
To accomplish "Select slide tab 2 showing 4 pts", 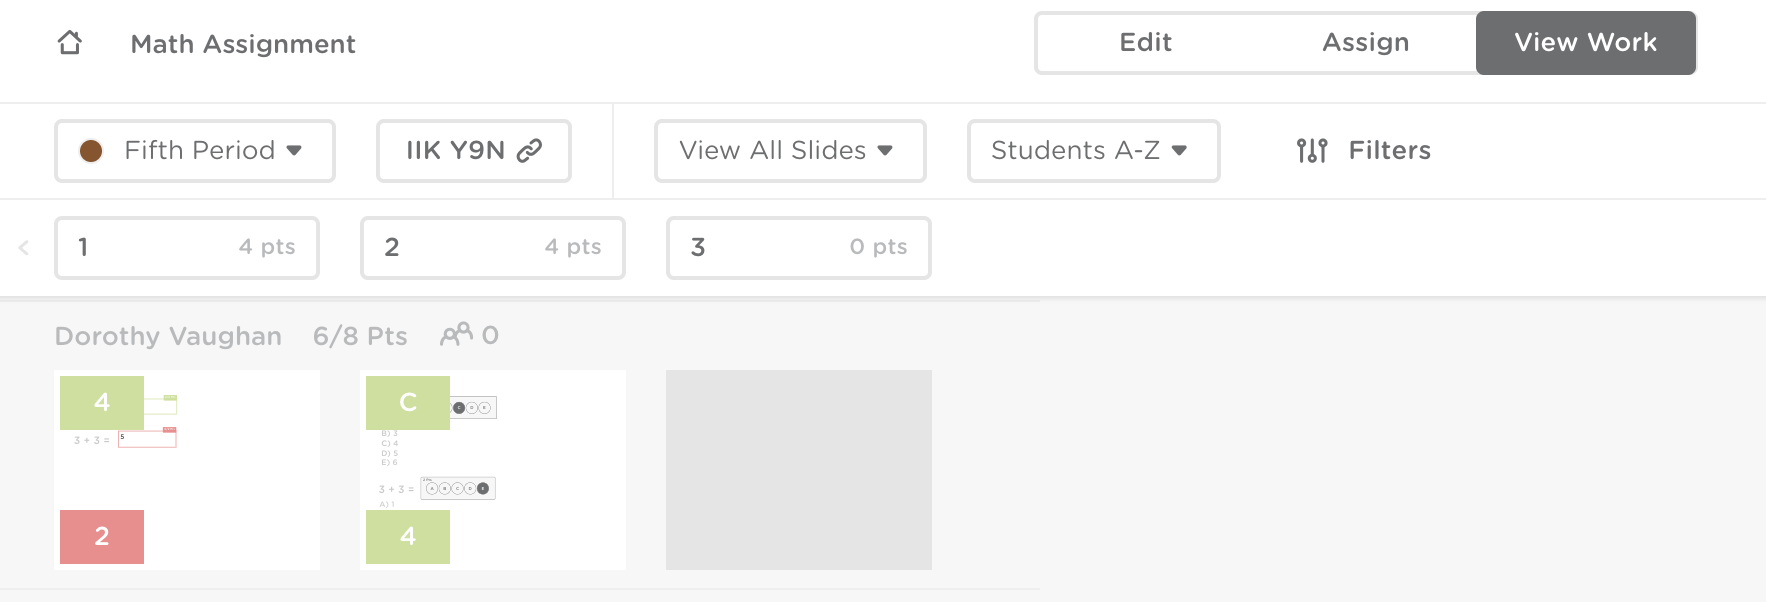I will click(x=493, y=247).
